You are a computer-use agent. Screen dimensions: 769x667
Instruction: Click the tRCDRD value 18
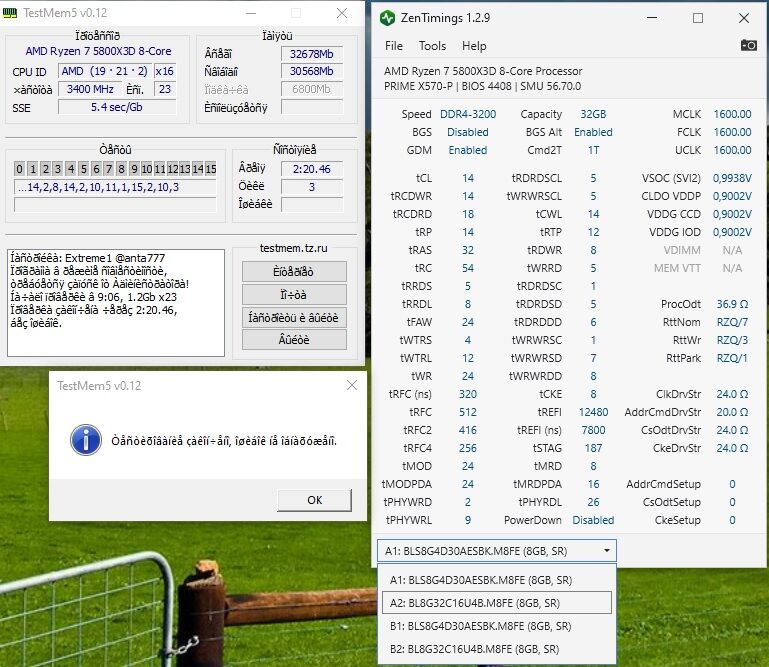(x=468, y=214)
